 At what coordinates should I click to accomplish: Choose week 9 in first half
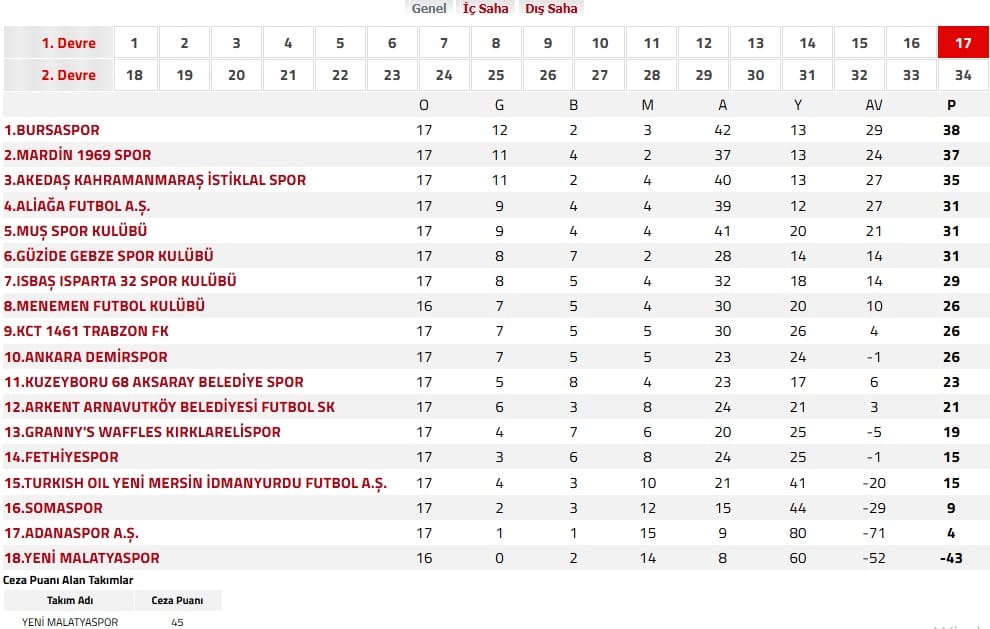pos(548,43)
